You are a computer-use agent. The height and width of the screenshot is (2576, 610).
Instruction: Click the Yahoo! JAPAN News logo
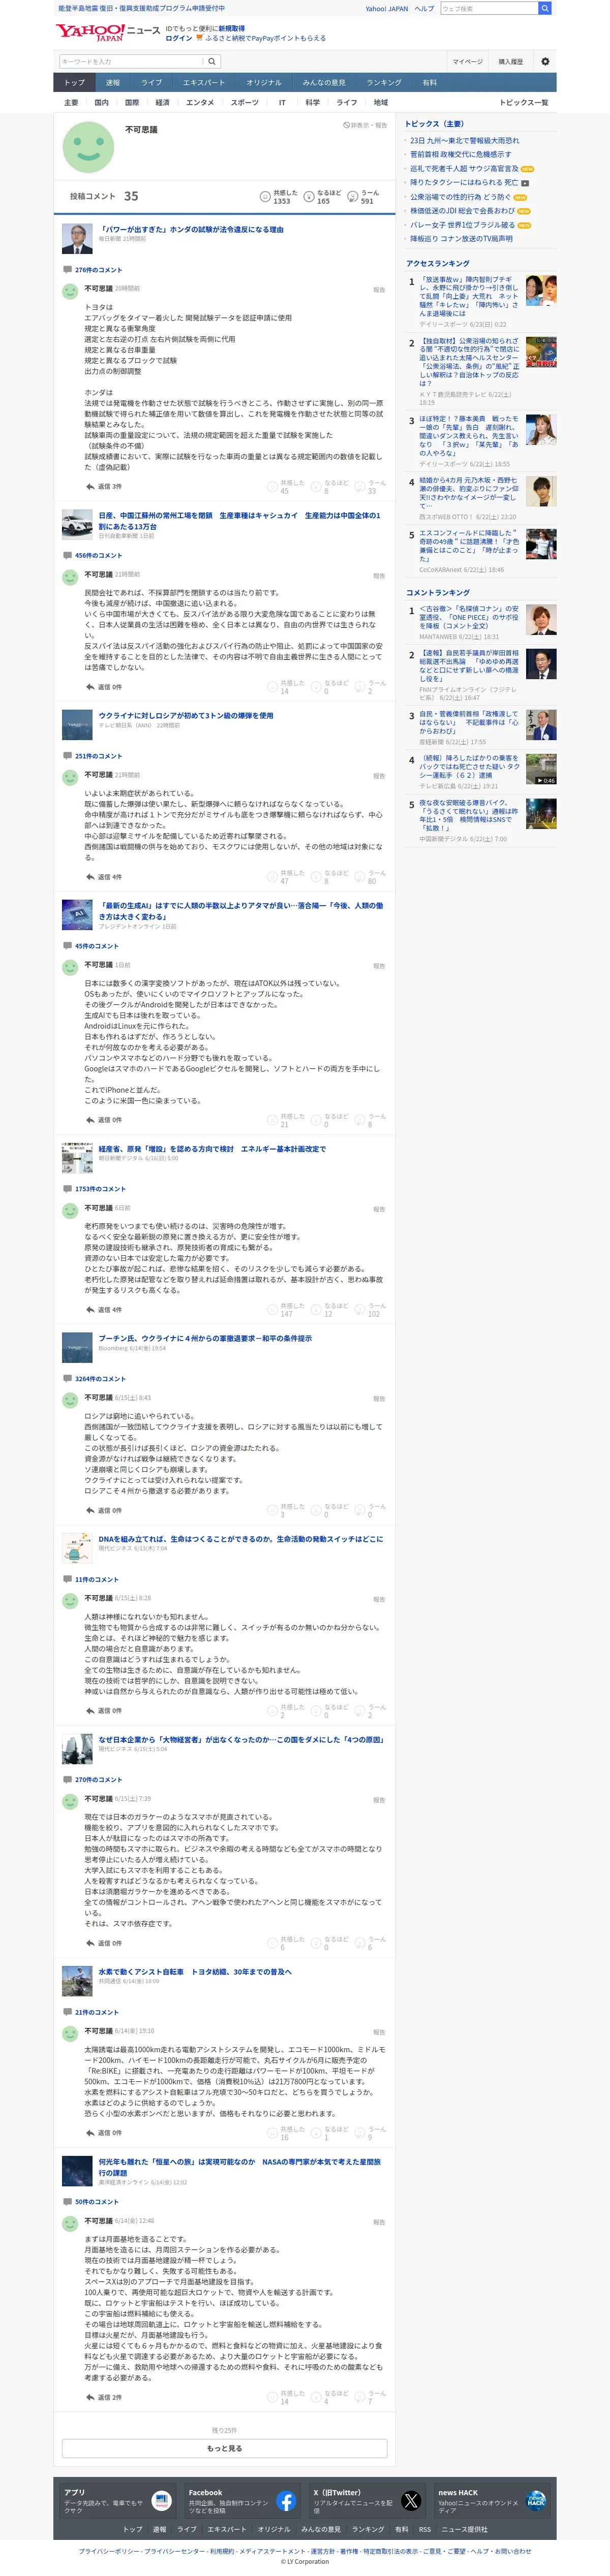(x=107, y=33)
